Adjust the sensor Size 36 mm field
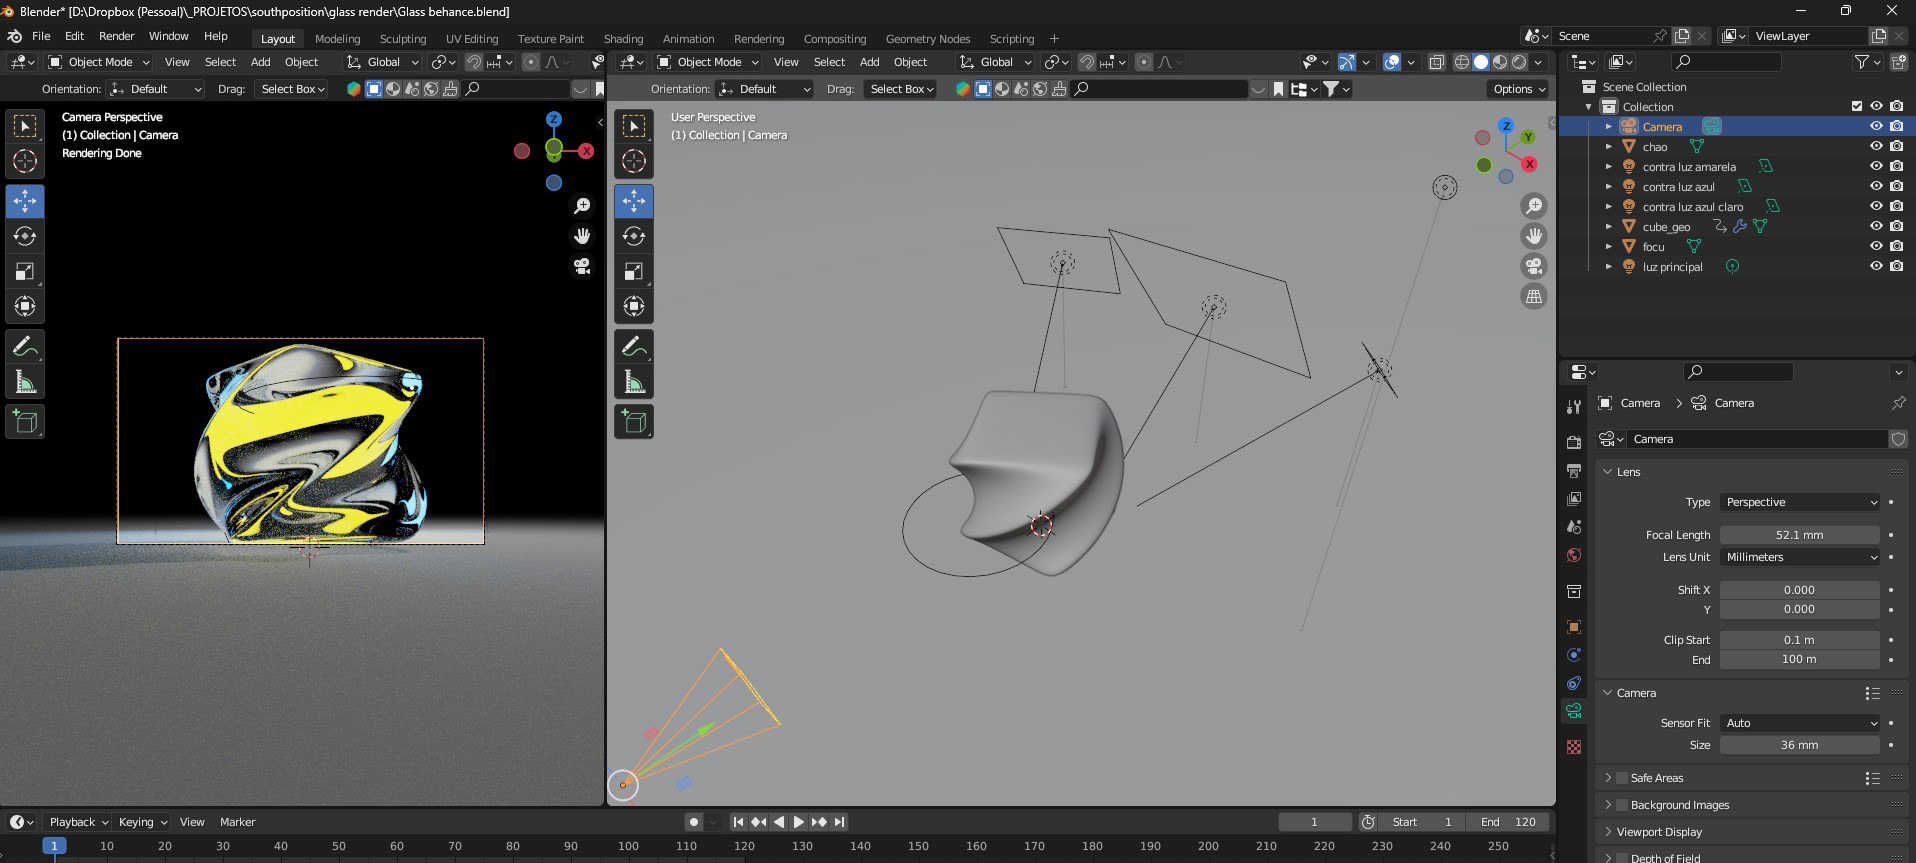The width and height of the screenshot is (1916, 863). (x=1800, y=745)
